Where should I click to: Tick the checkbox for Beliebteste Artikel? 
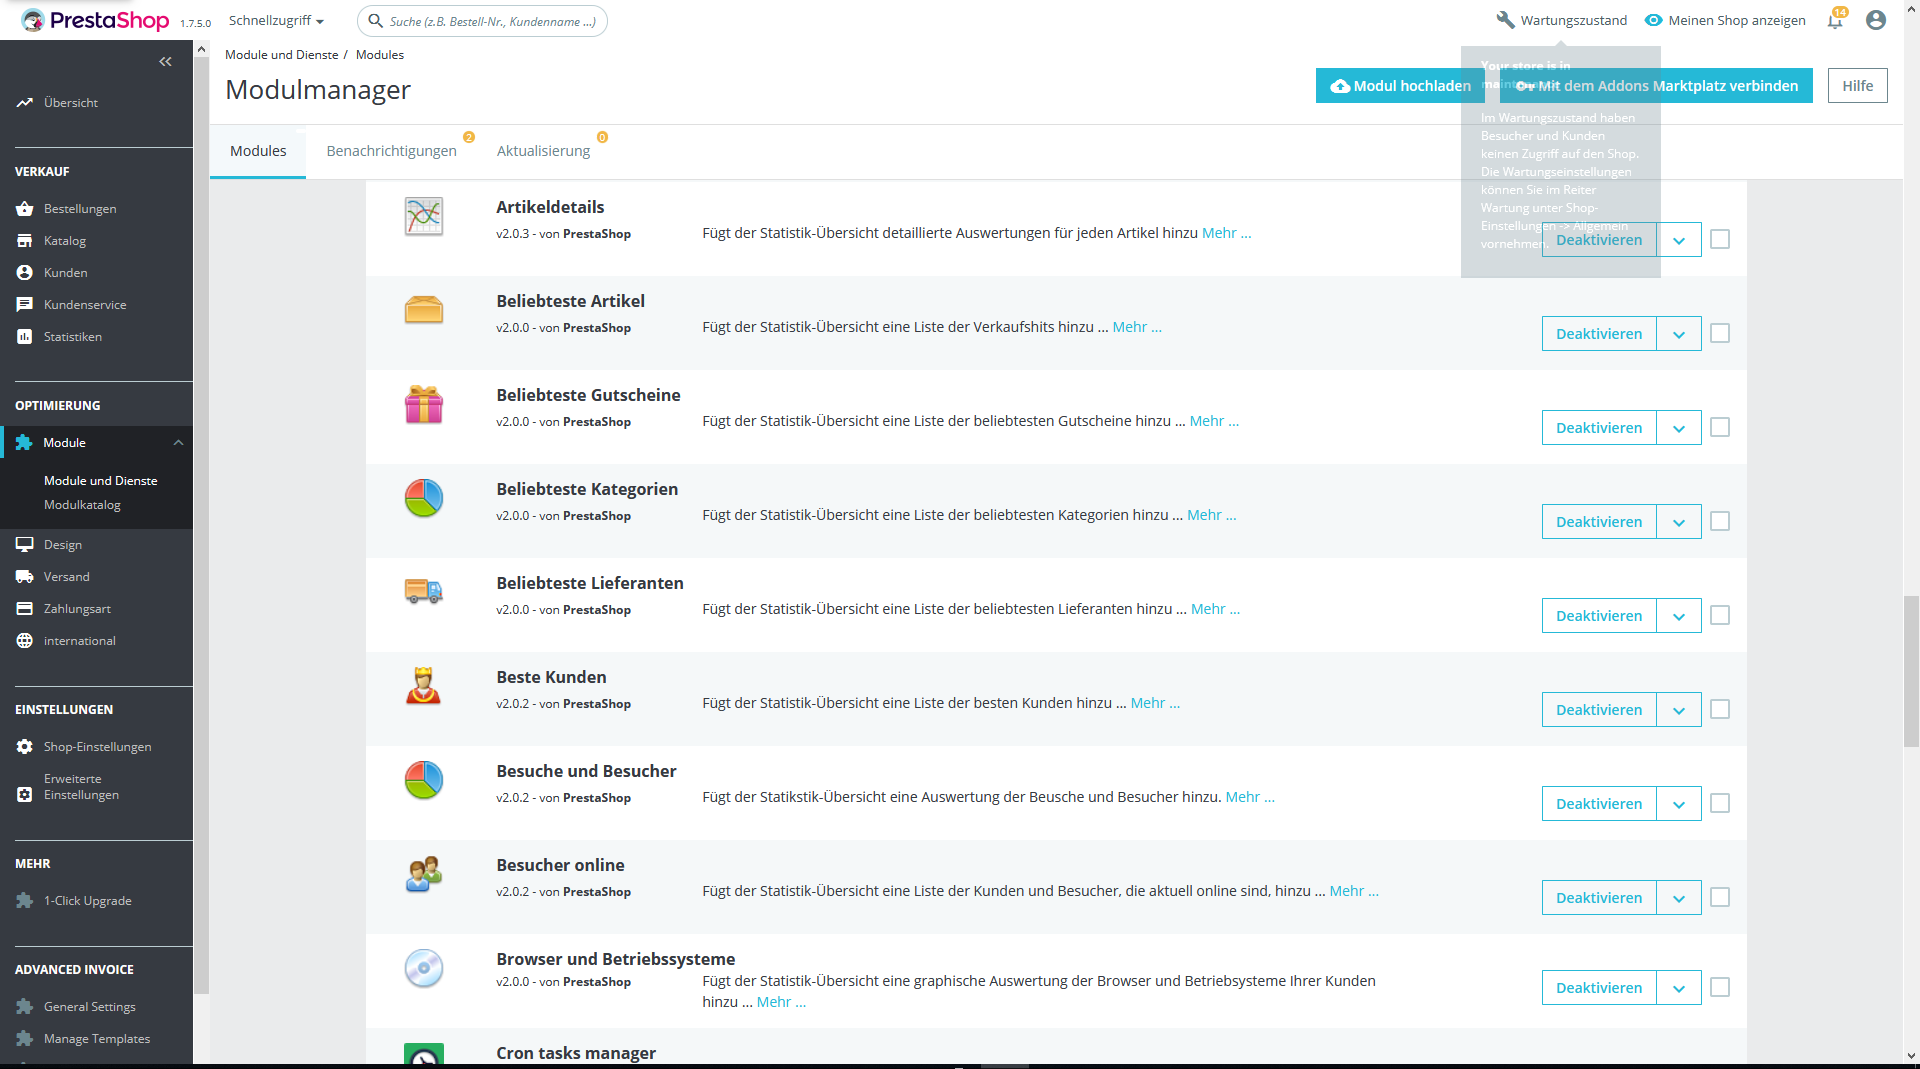(1720, 333)
